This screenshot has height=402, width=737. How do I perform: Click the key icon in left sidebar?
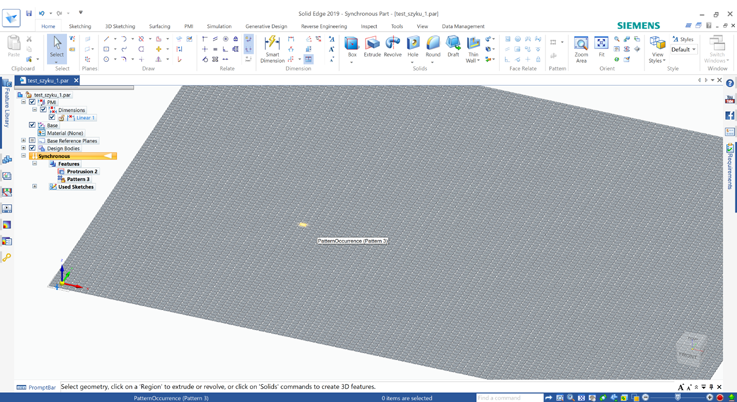click(7, 258)
